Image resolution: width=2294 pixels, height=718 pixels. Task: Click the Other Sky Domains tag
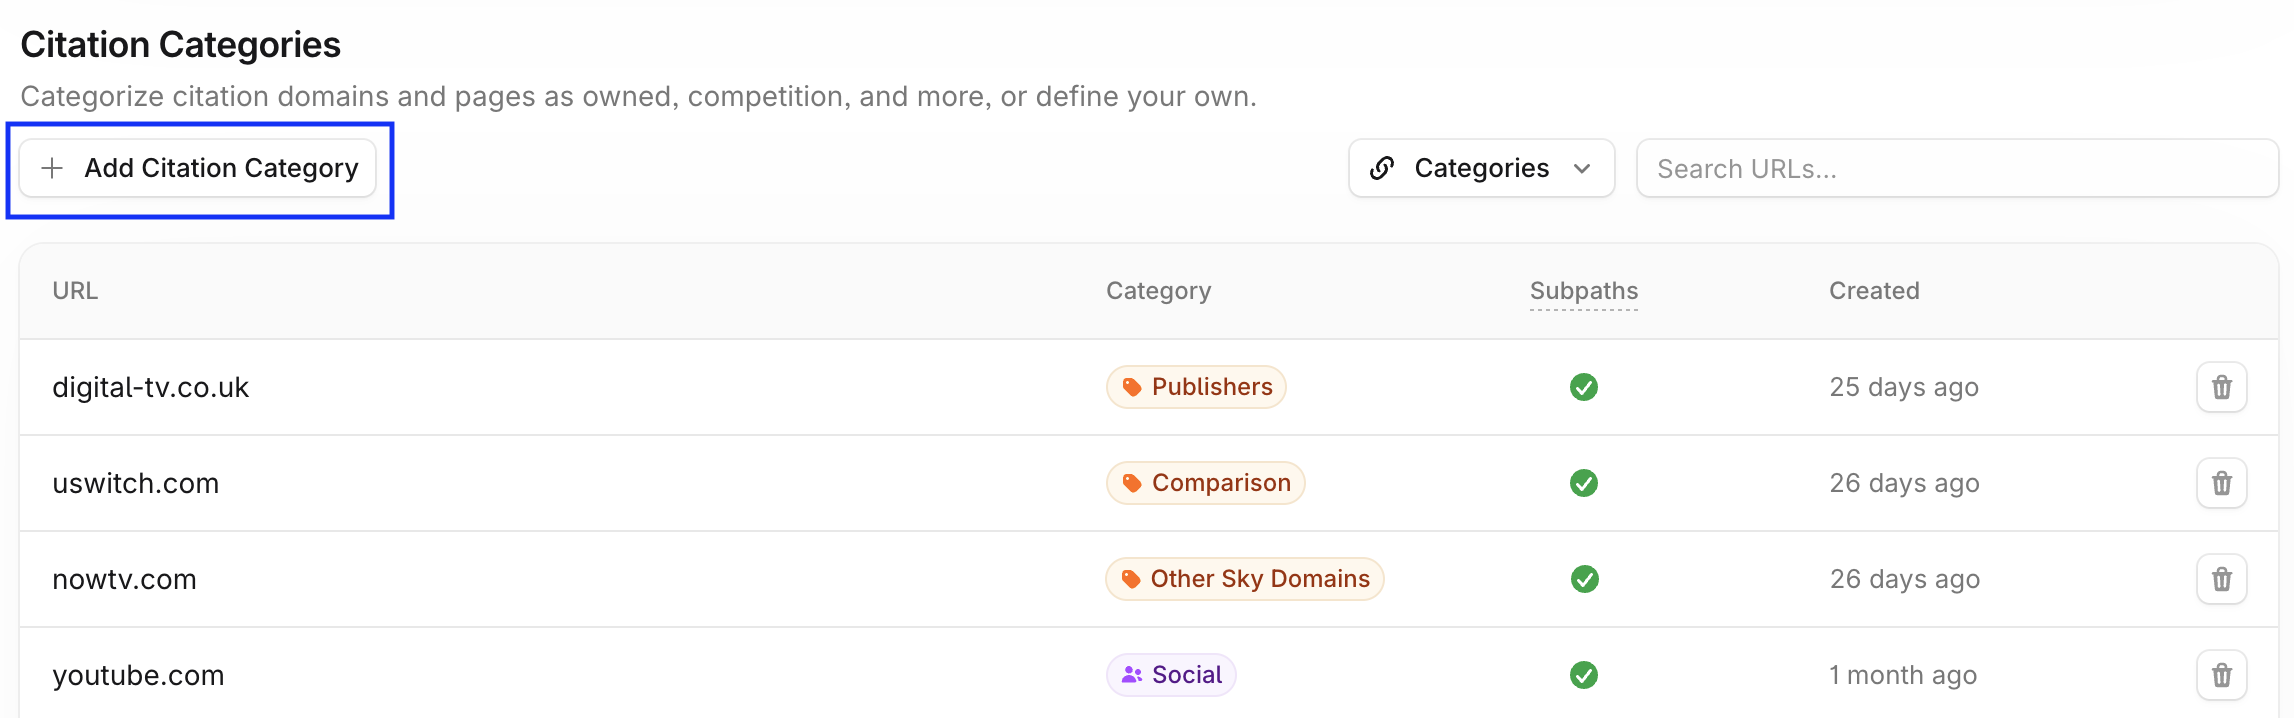click(1244, 579)
